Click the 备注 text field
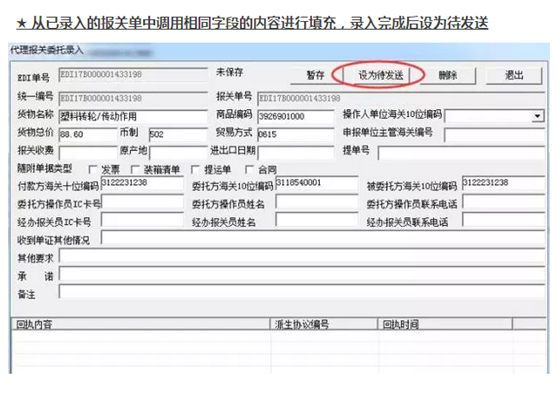Screen dimensions: 558x400 [x=302, y=291]
